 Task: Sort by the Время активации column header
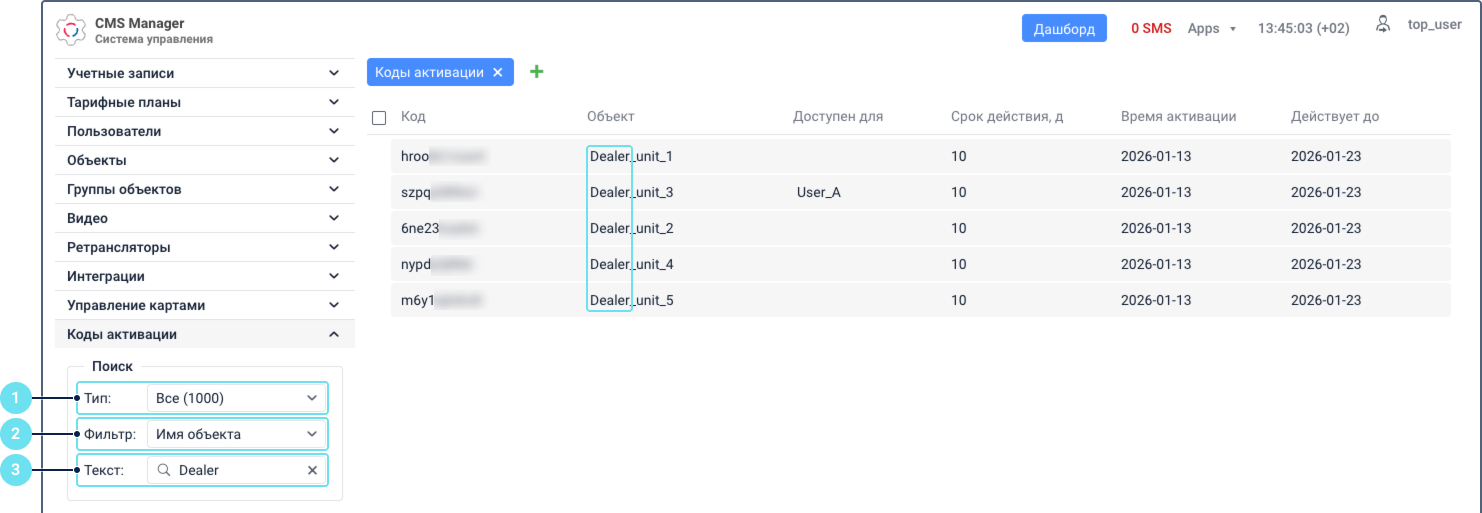(x=1179, y=116)
